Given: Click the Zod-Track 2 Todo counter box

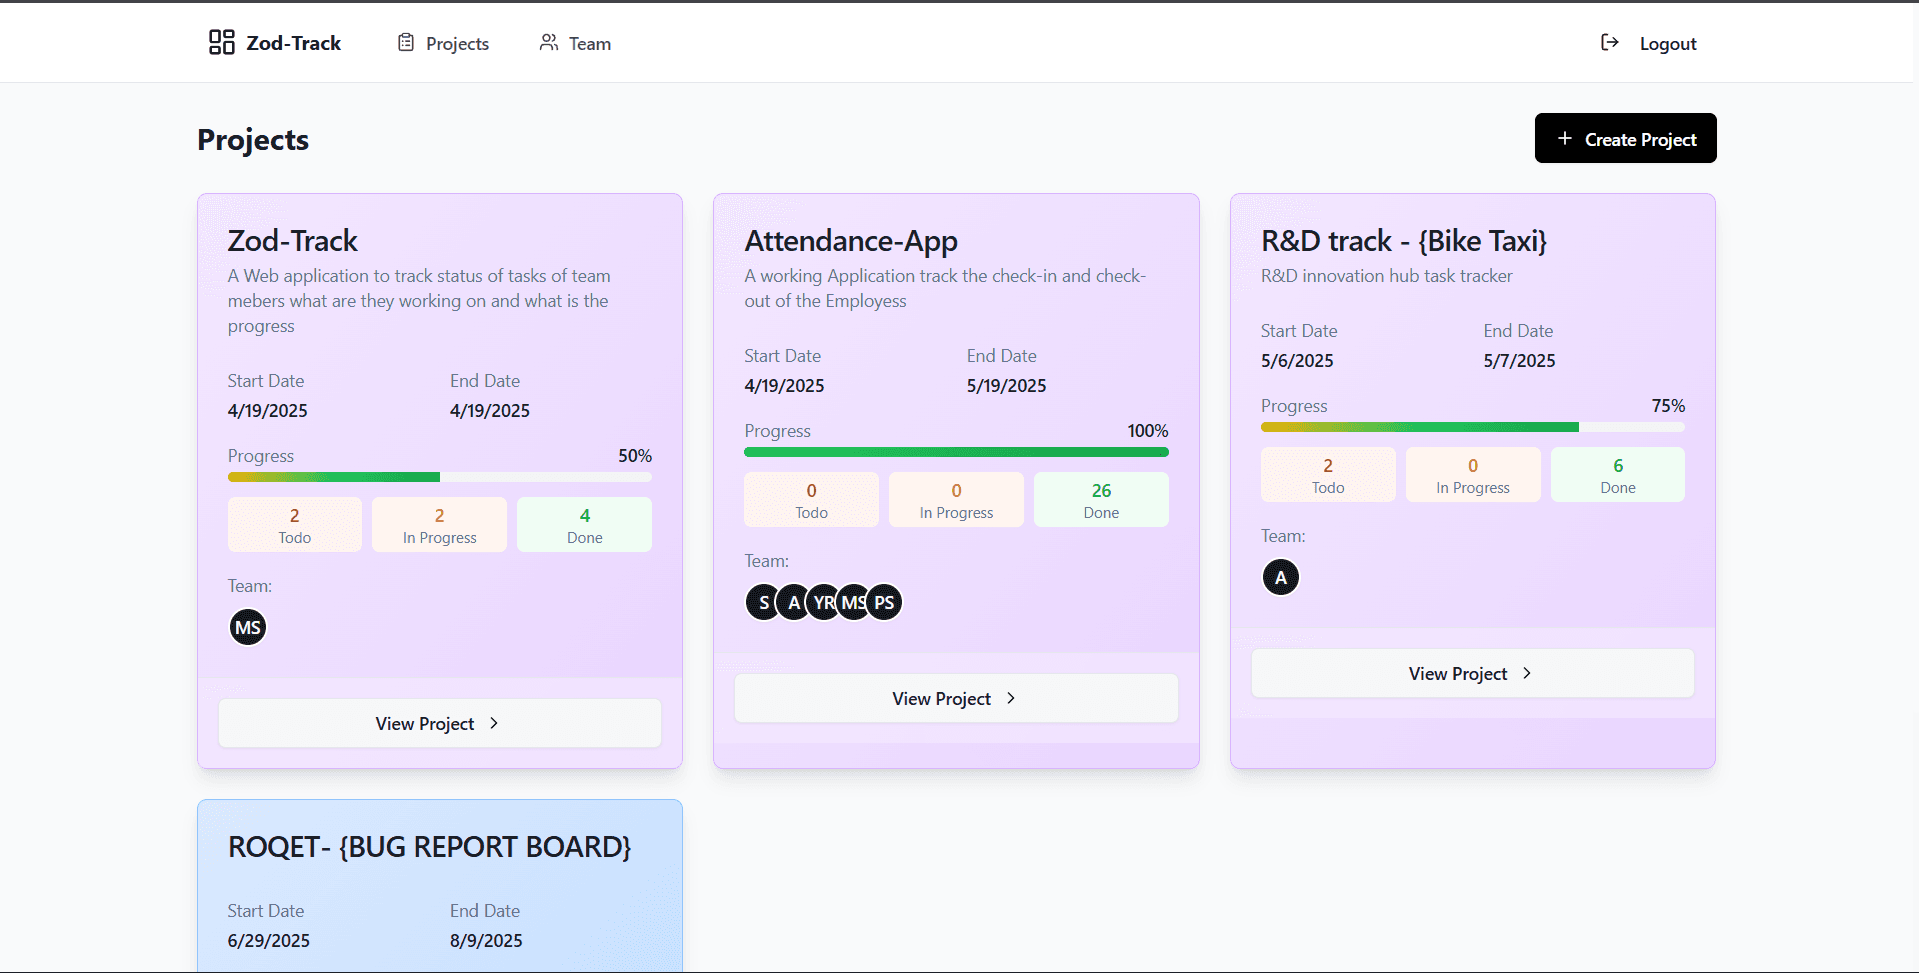Looking at the screenshot, I should point(295,525).
